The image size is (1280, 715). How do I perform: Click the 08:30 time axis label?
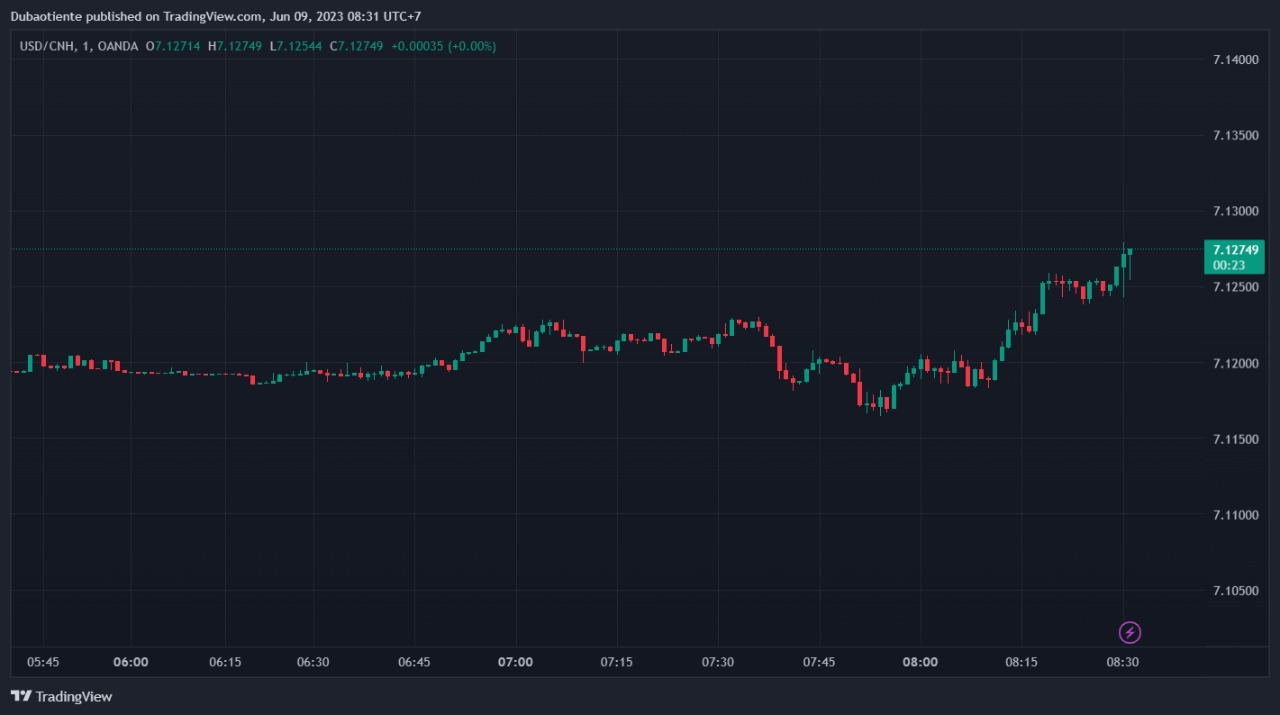(x=1122, y=662)
